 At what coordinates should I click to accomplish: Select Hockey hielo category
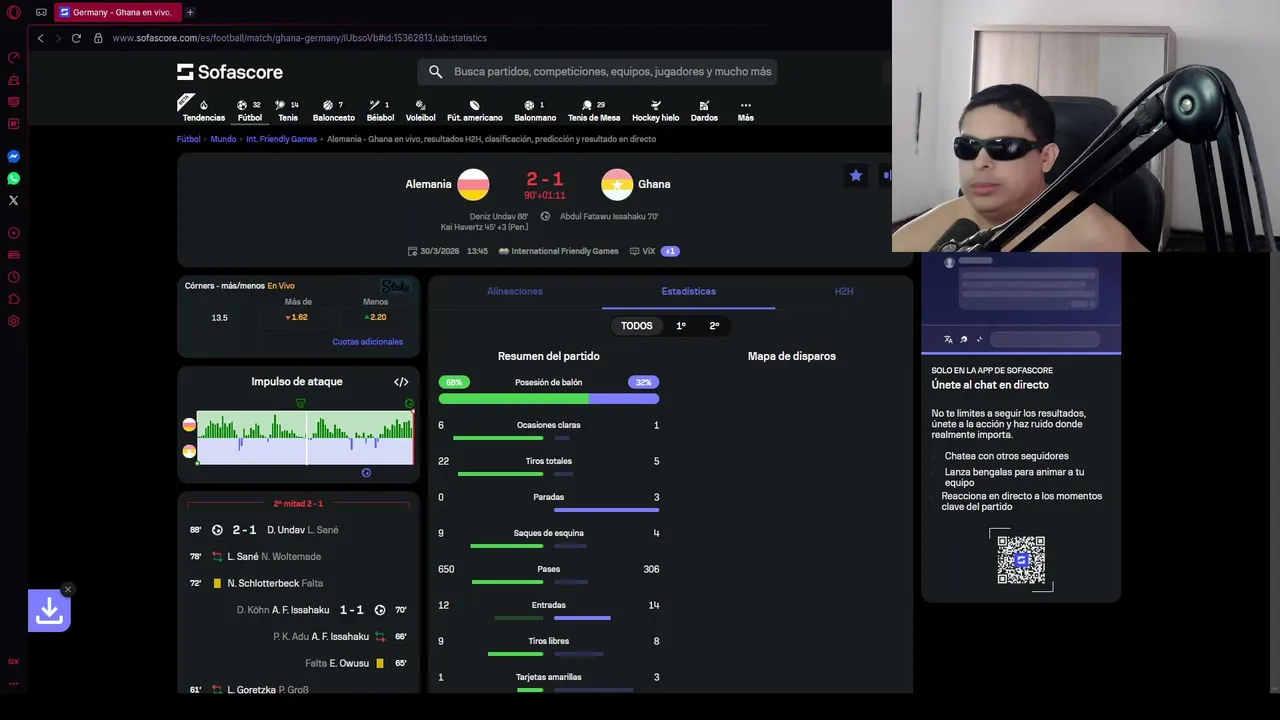coord(656,111)
